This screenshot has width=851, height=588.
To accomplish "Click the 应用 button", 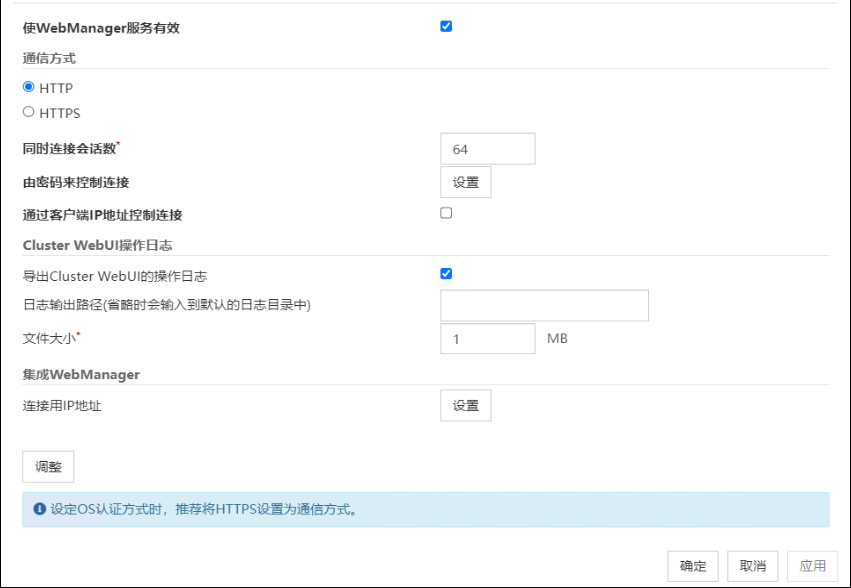I will (x=812, y=565).
